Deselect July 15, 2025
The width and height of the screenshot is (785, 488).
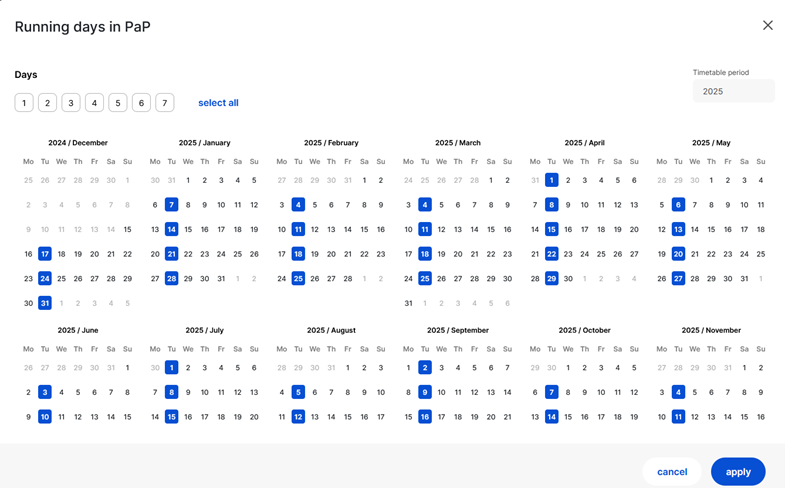click(x=171, y=417)
